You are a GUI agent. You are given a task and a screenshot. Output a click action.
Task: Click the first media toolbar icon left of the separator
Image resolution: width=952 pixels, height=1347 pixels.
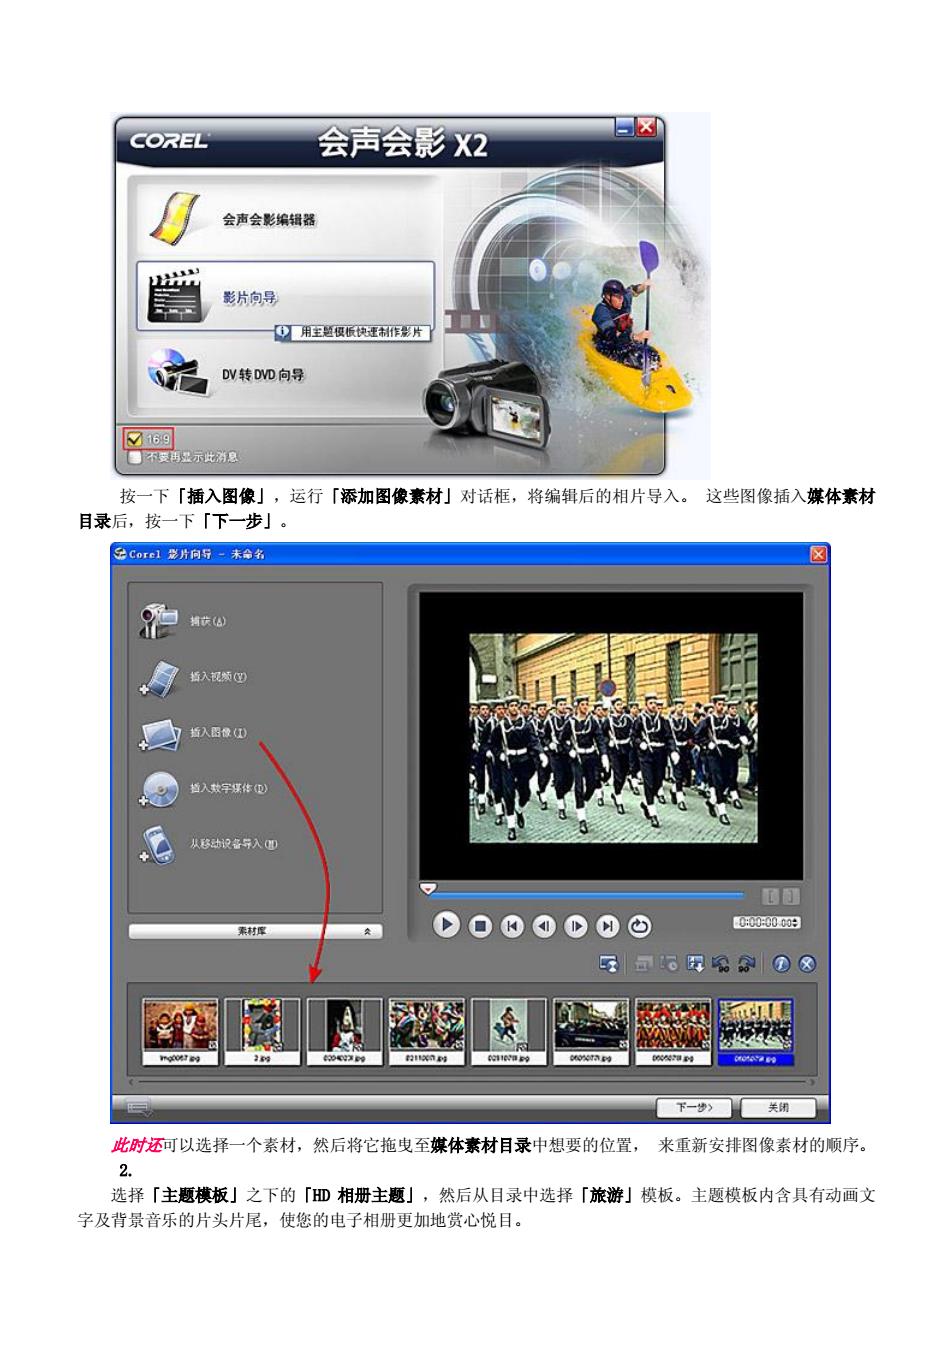click(608, 963)
